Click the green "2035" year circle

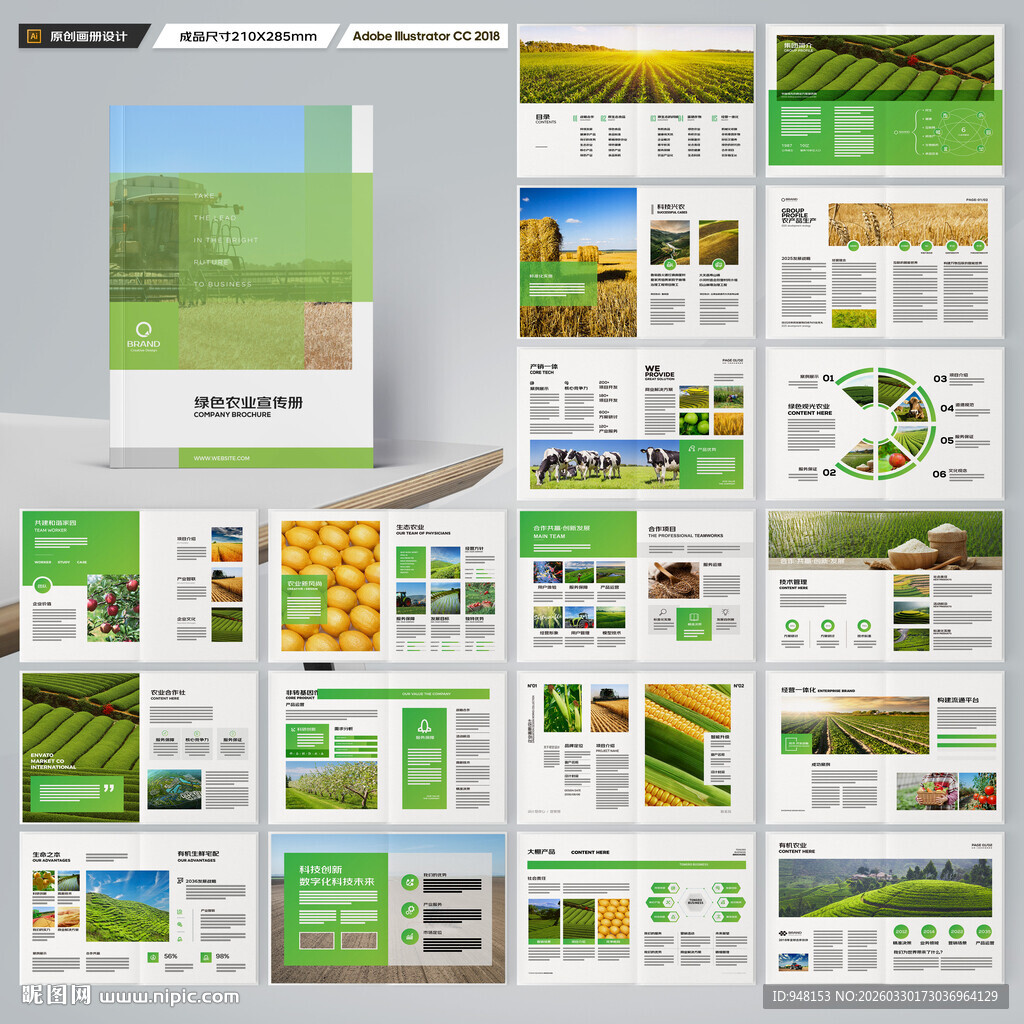[x=984, y=931]
